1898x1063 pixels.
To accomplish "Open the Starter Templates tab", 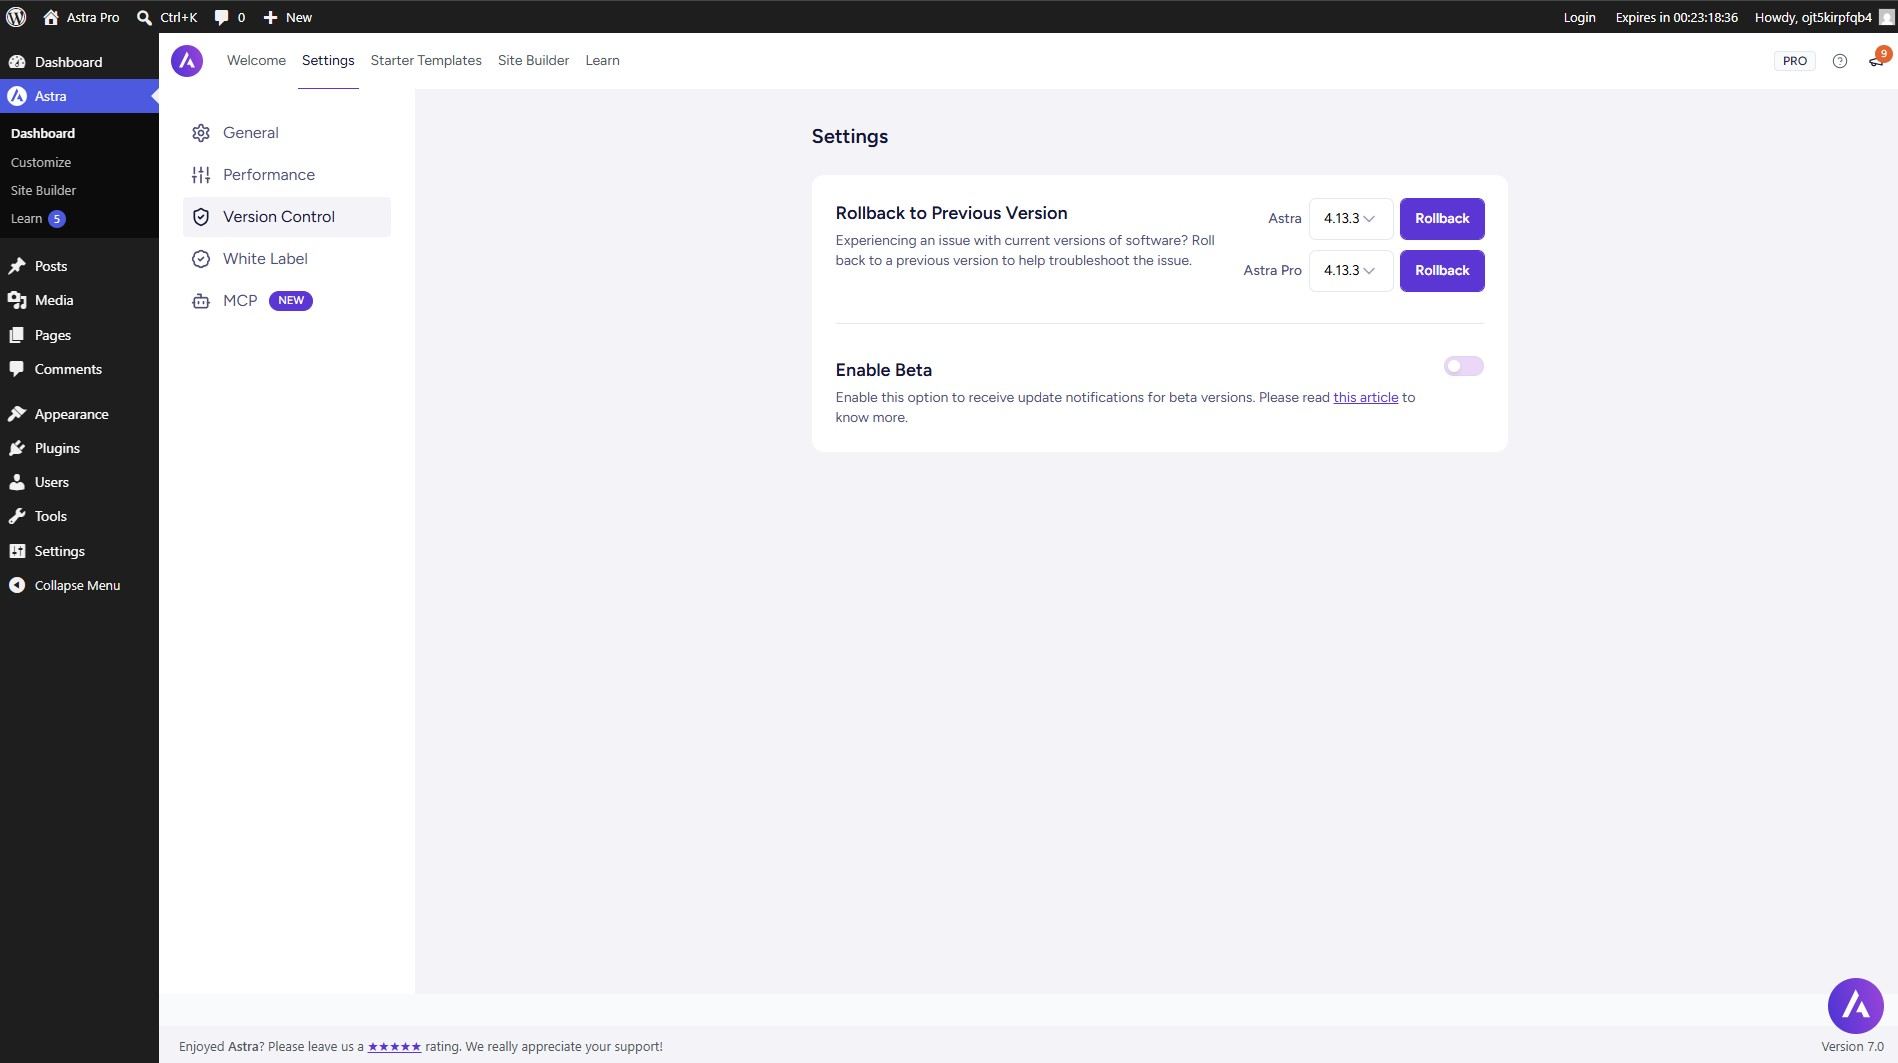I will coord(426,60).
